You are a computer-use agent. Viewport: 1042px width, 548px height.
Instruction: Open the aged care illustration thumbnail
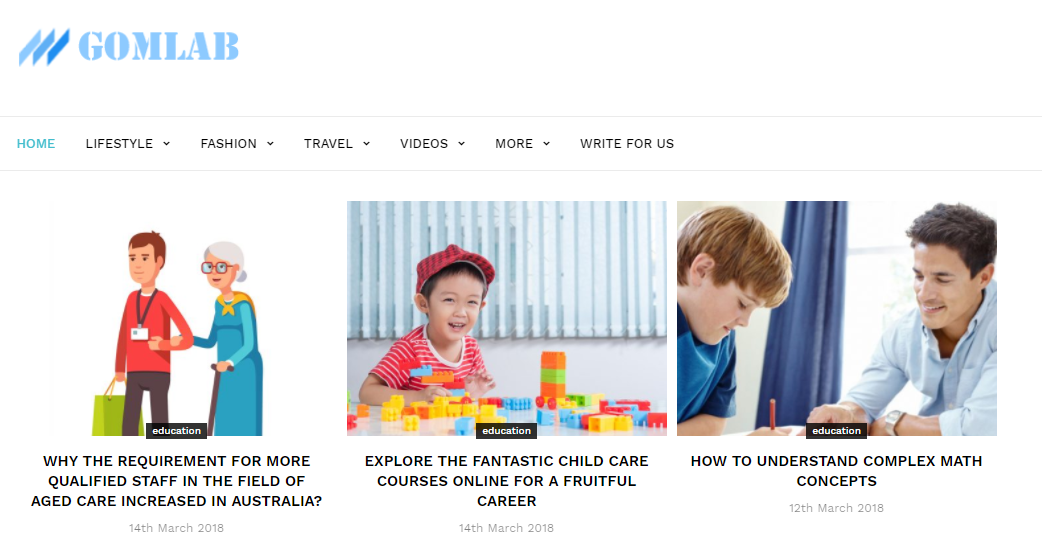177,319
